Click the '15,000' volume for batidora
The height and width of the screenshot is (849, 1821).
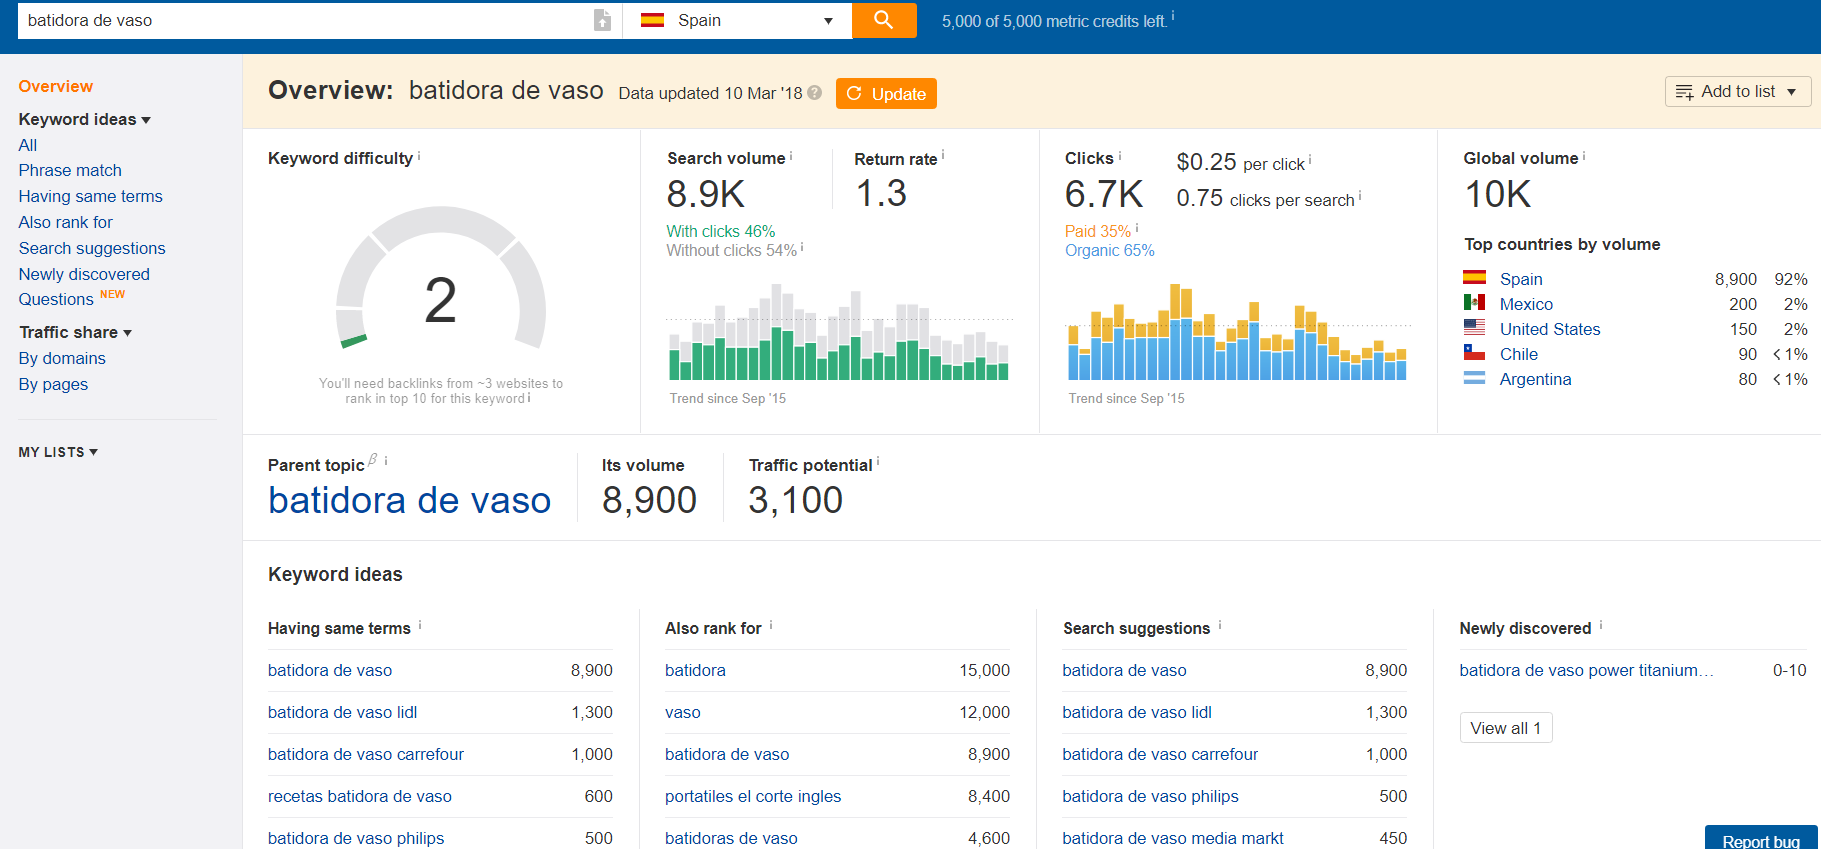(x=985, y=670)
